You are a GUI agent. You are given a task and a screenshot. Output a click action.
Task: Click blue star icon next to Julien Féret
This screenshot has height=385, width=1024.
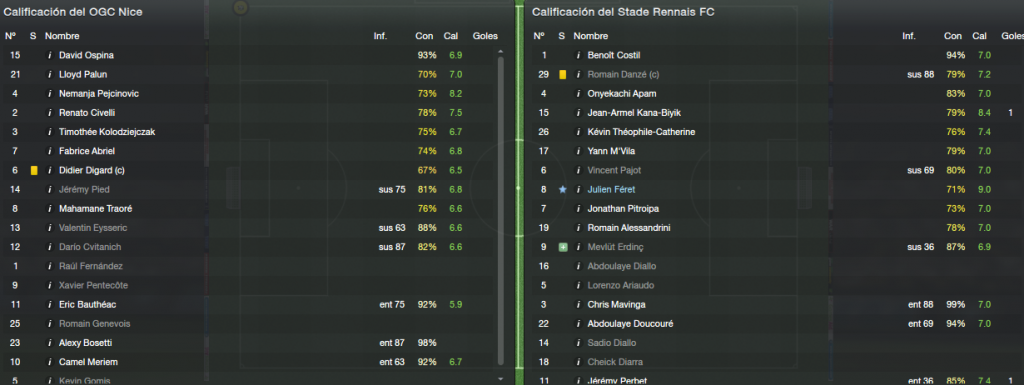coord(562,190)
